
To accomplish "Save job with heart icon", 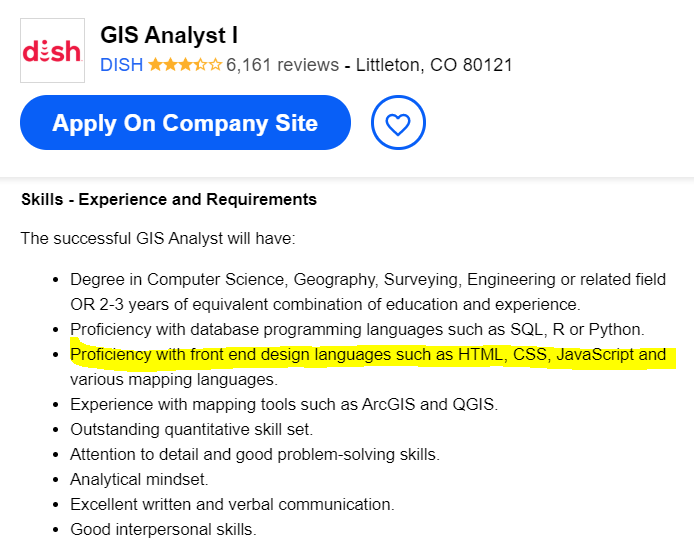I will click(398, 123).
